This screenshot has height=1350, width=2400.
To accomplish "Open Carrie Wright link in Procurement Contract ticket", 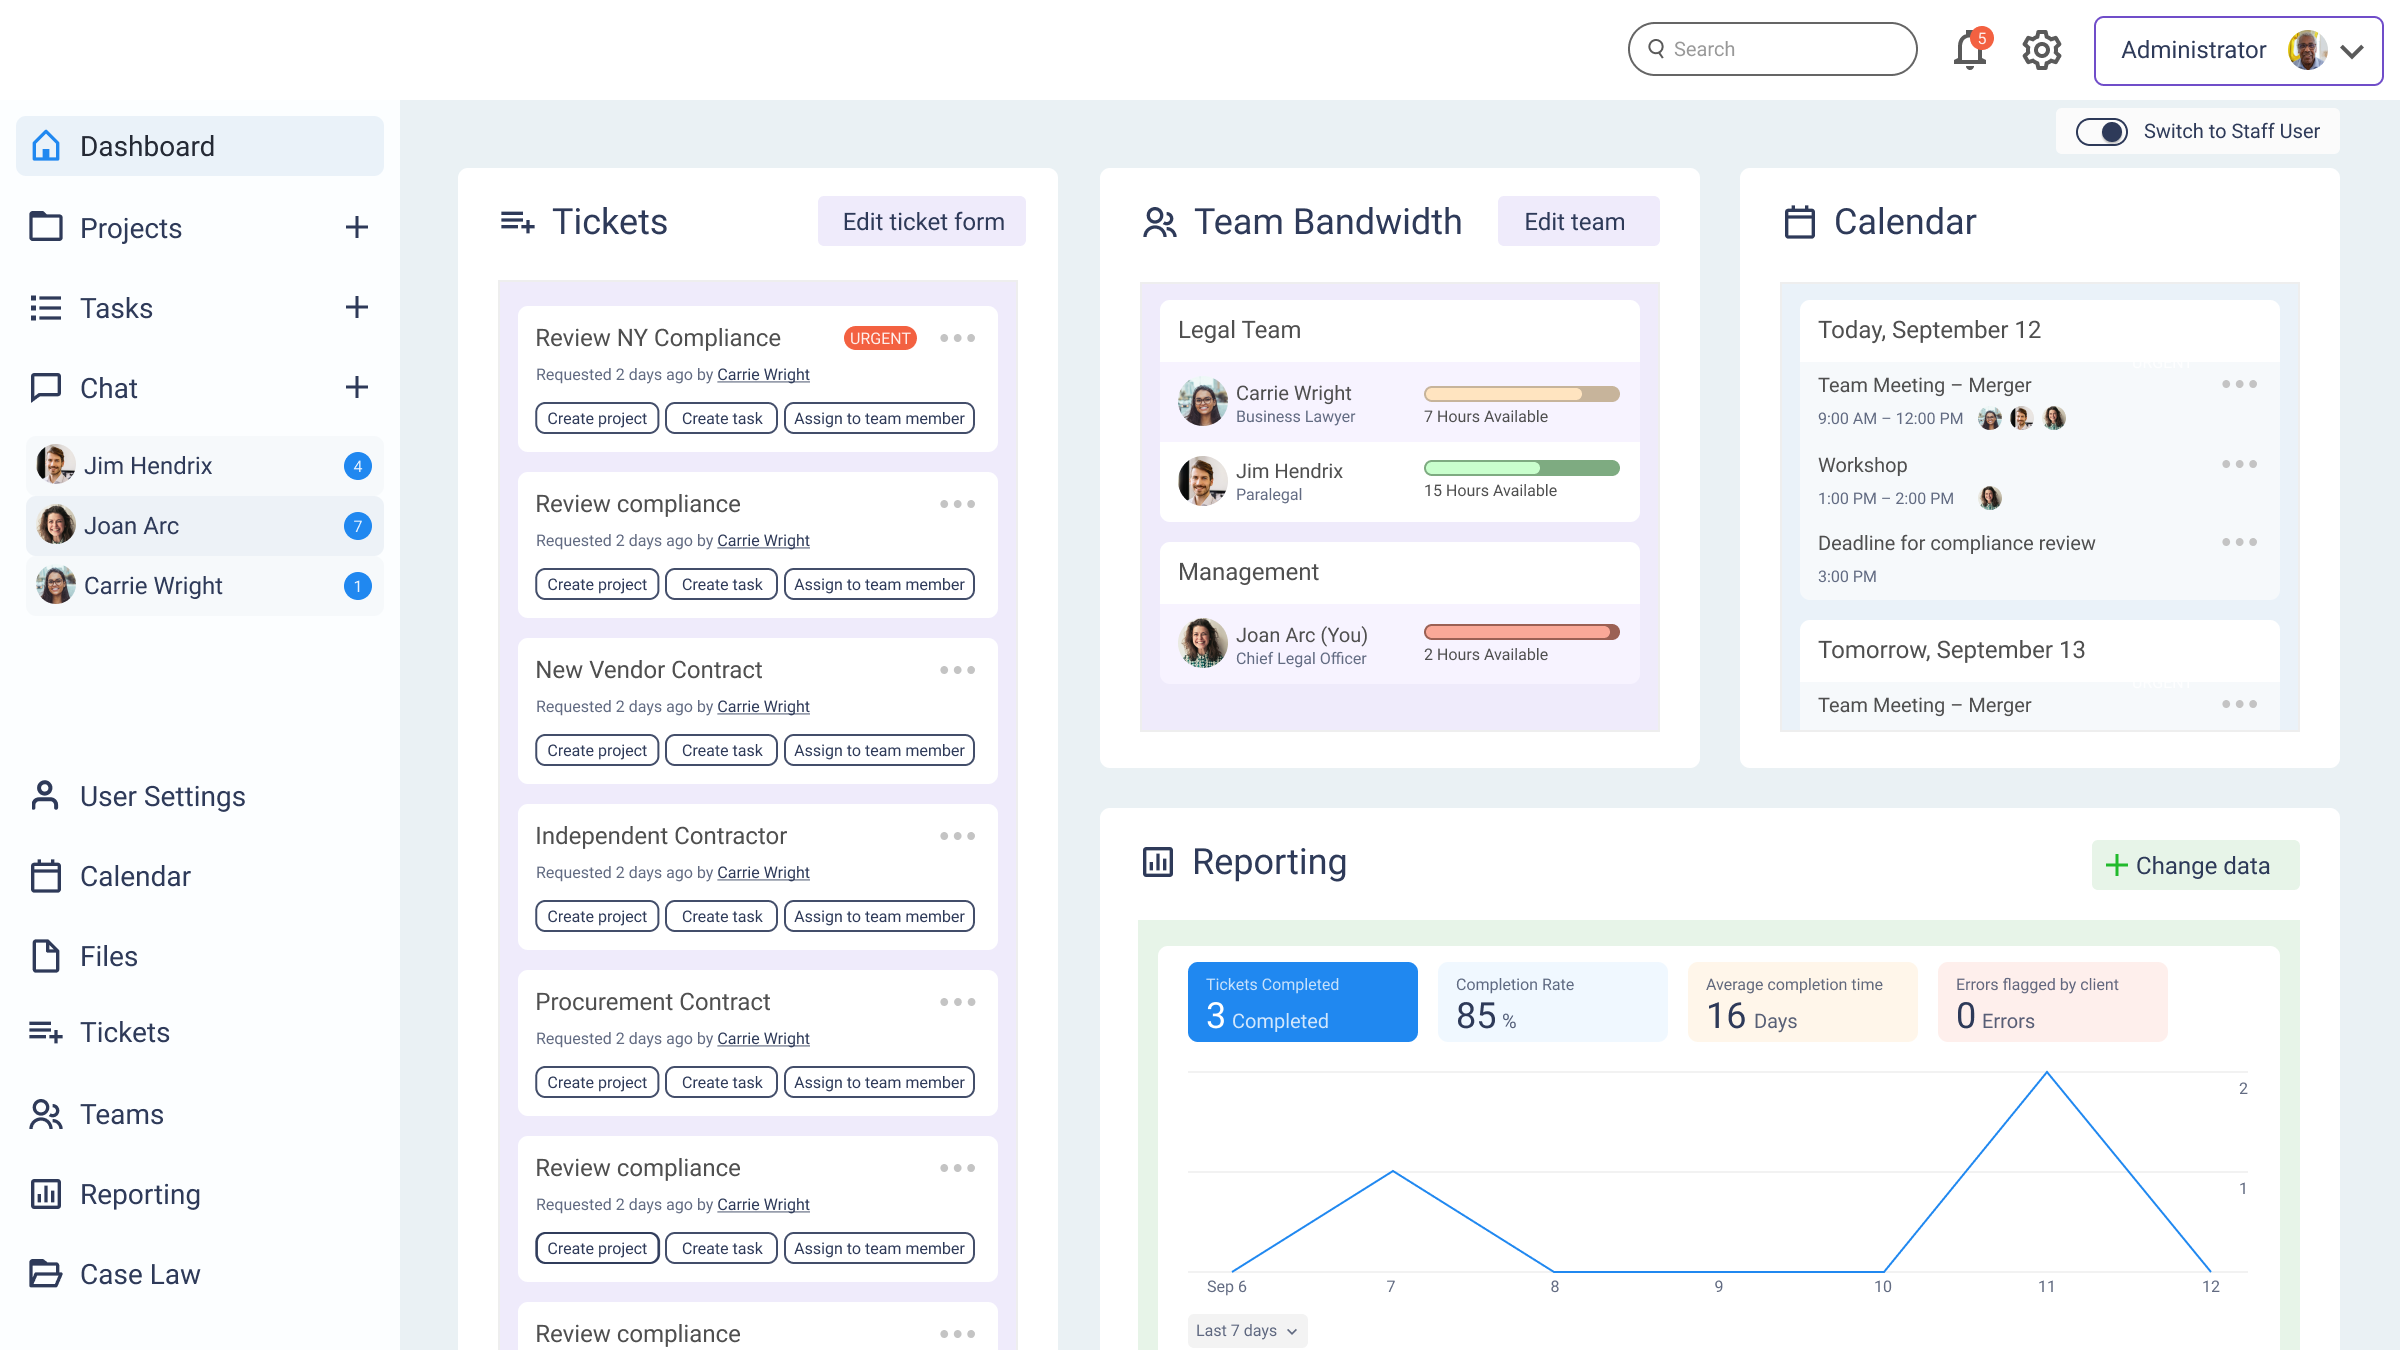I will click(763, 1038).
